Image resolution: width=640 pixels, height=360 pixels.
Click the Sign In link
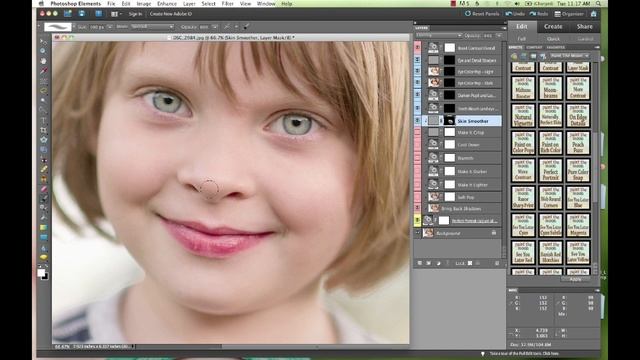(x=135, y=14)
